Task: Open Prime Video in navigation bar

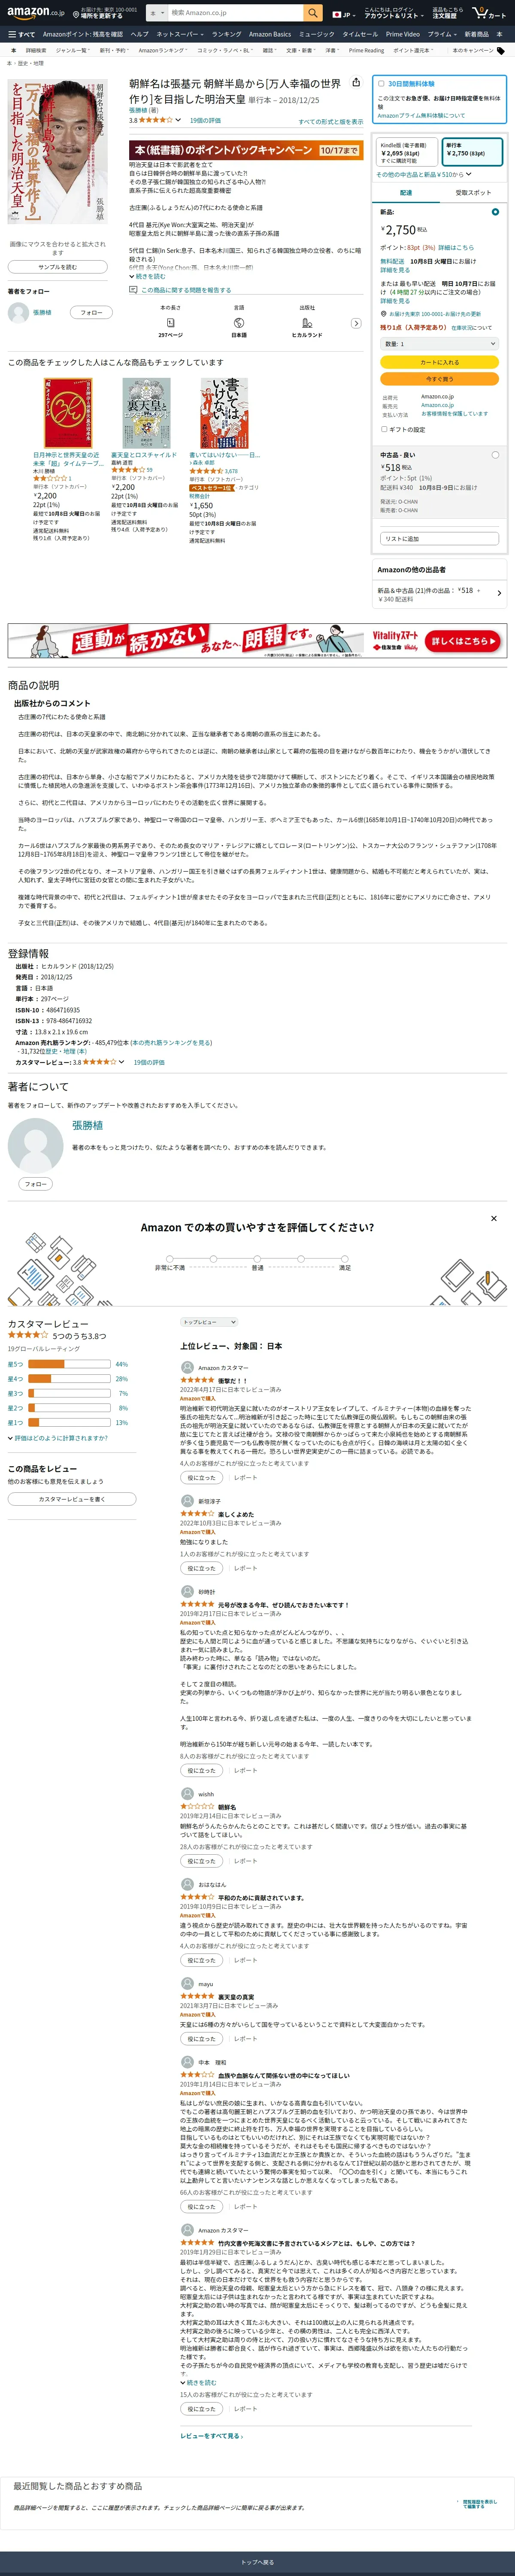Action: tap(403, 34)
